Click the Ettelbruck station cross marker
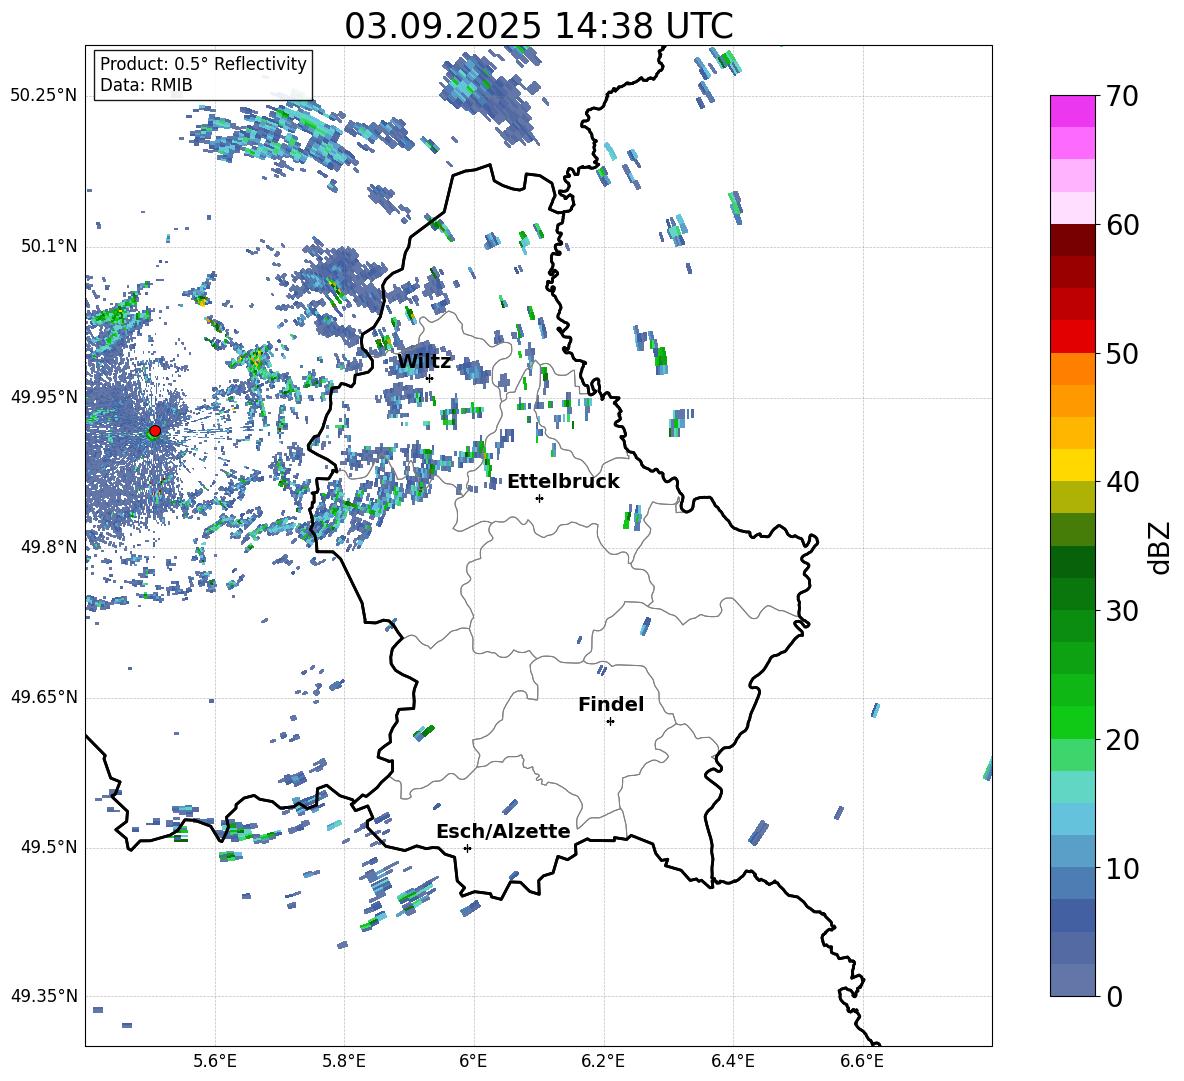 [539, 498]
